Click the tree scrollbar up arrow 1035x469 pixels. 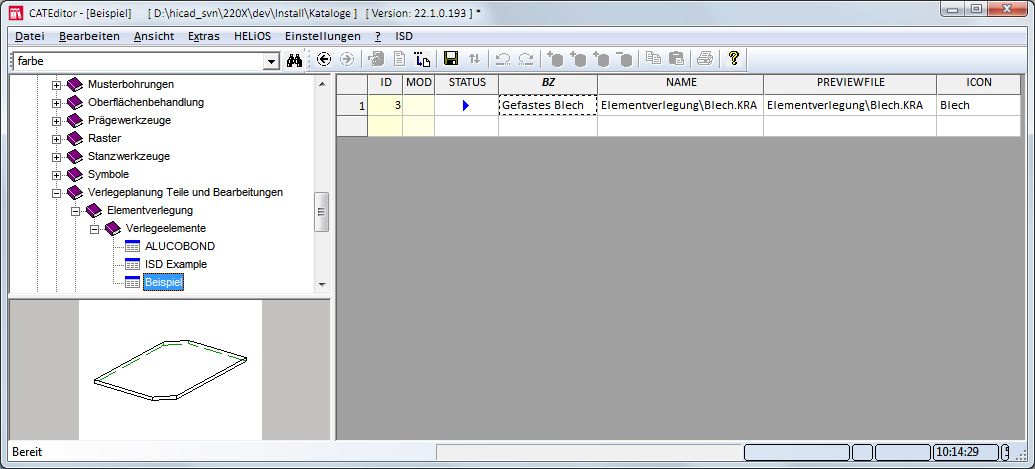[x=322, y=84]
